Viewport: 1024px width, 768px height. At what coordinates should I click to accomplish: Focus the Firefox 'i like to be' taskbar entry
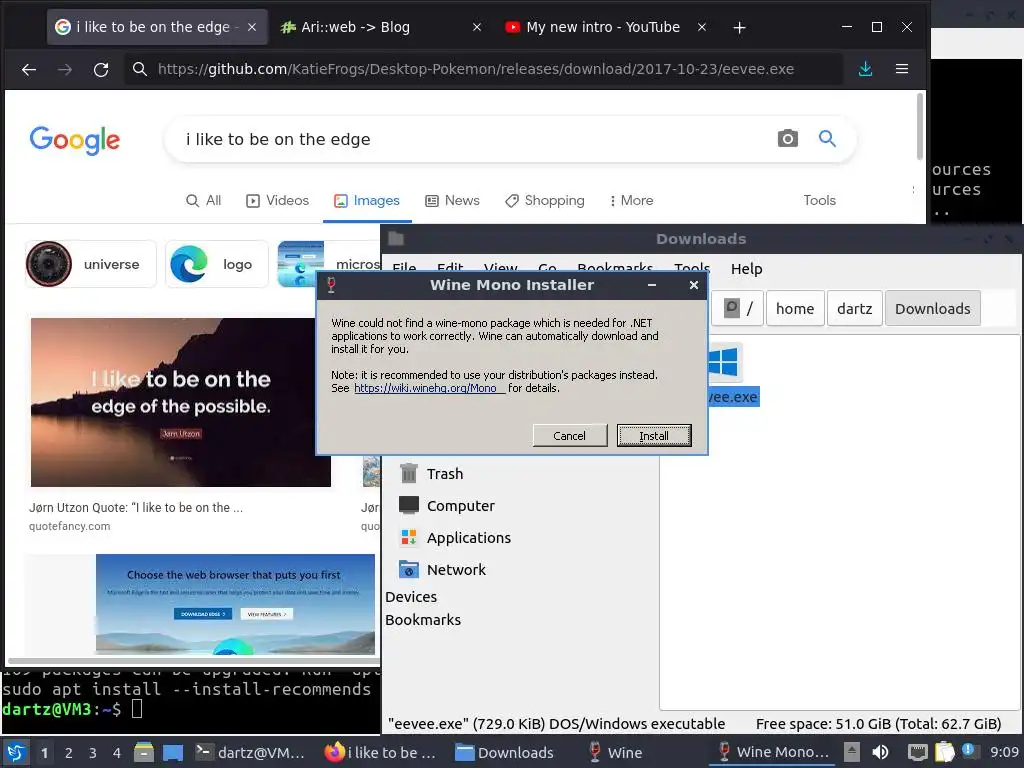click(380, 752)
